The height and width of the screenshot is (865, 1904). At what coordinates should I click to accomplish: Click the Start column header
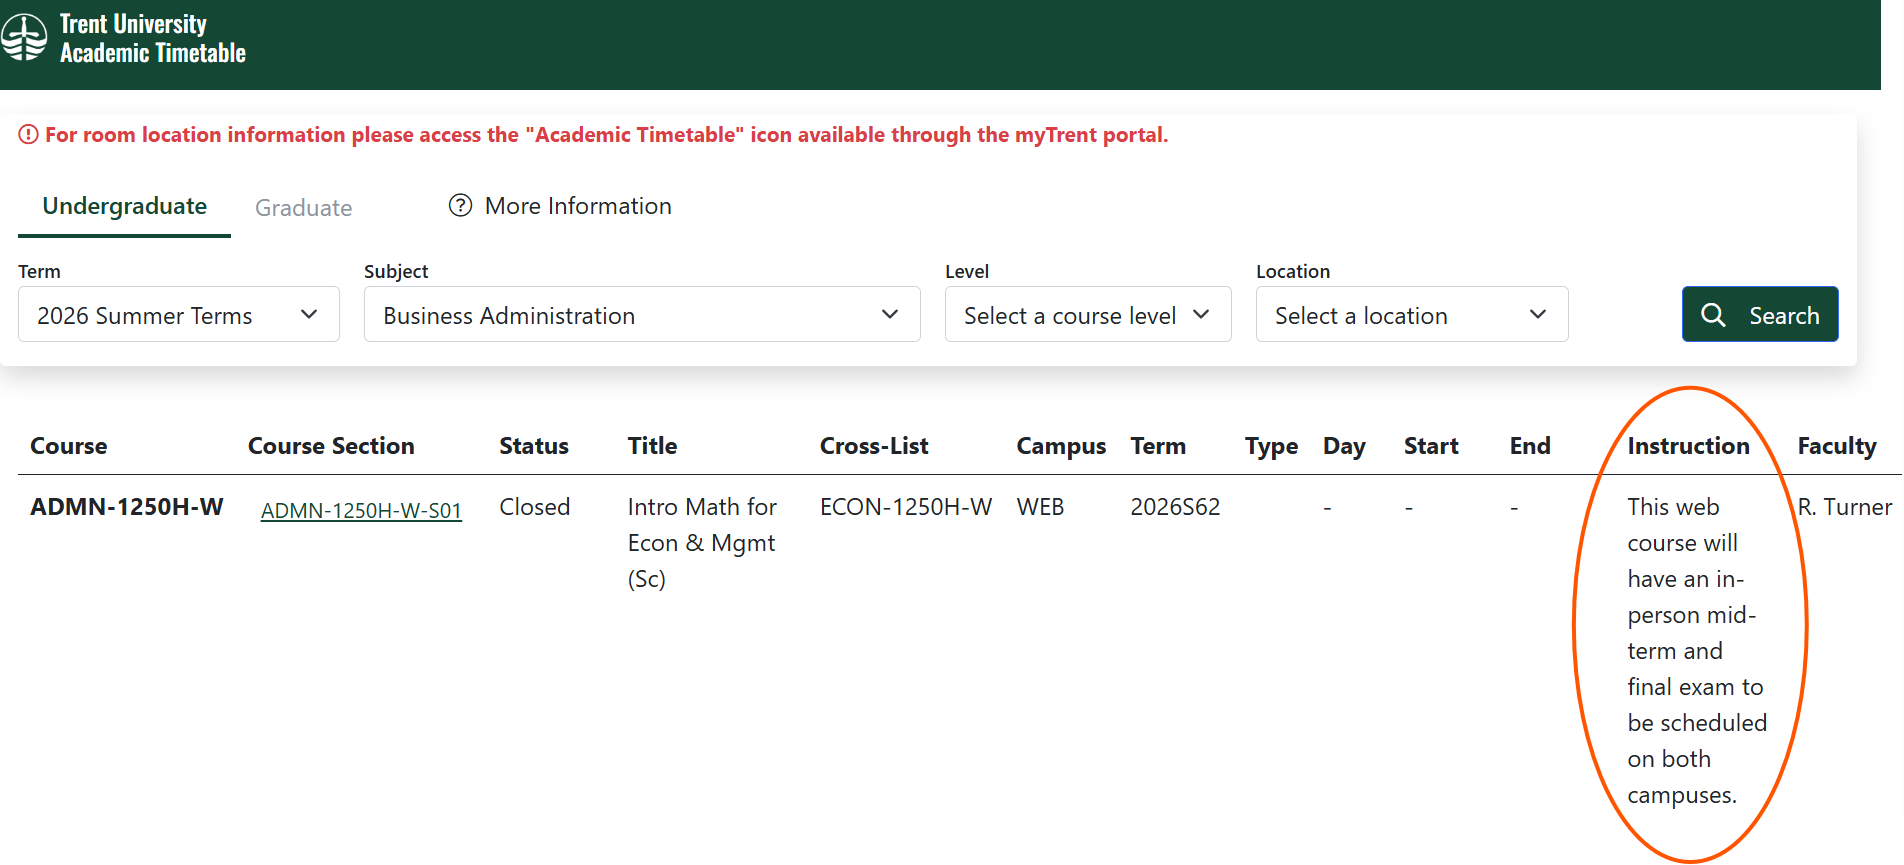pyautogui.click(x=1431, y=446)
